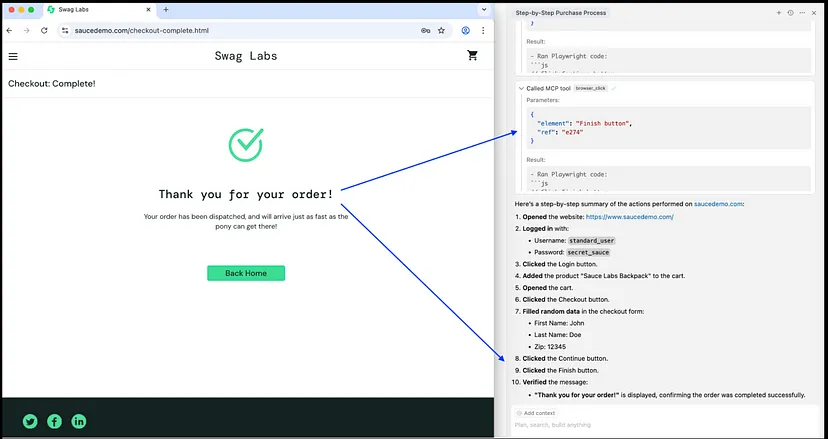Image resolution: width=828 pixels, height=439 pixels.
Task: Click the browser_click tool badge
Action: tap(591, 88)
